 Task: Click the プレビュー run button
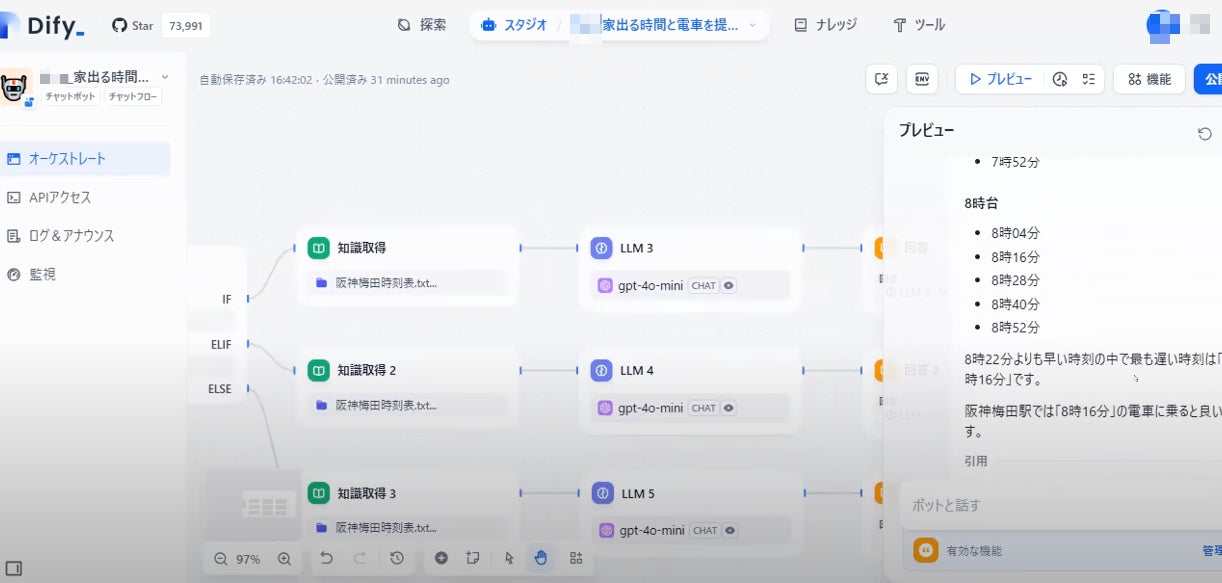[1001, 79]
